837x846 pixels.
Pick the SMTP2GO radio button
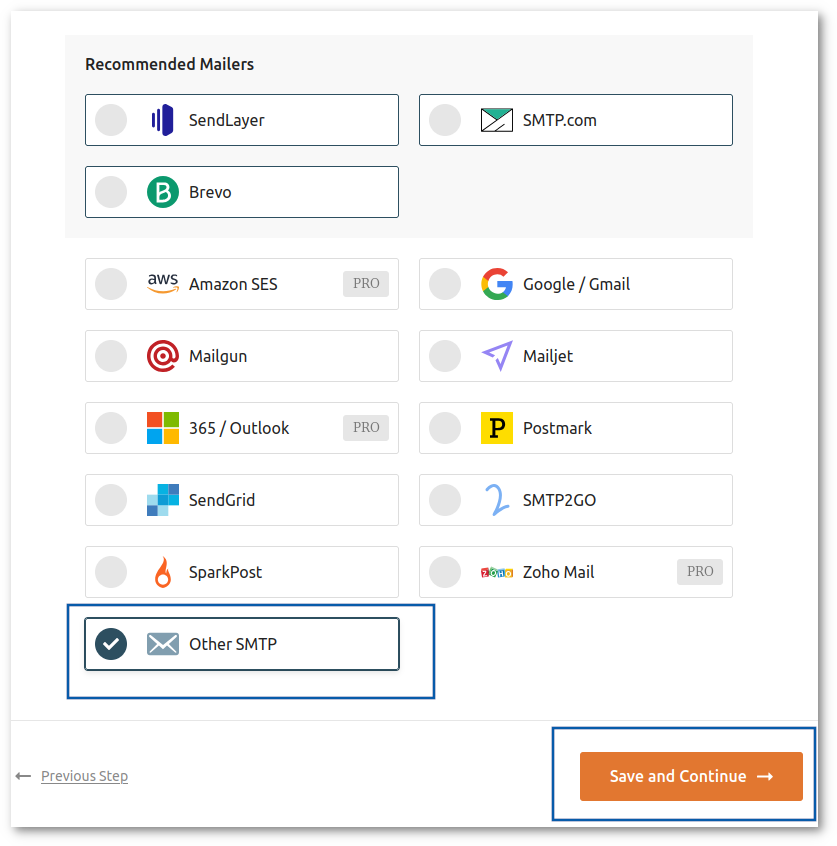[x=445, y=500]
